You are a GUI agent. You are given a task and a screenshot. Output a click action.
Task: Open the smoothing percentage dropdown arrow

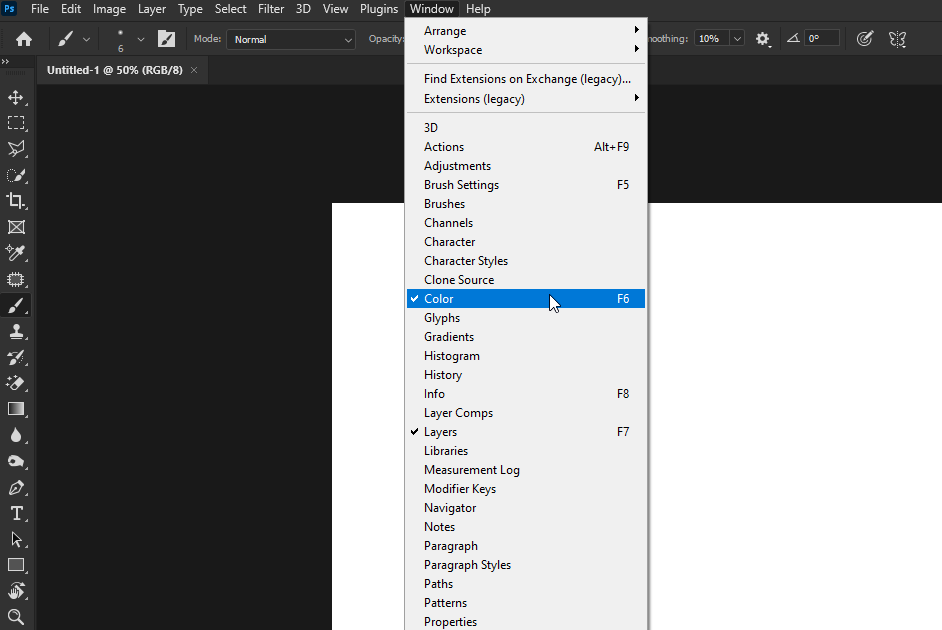point(737,39)
